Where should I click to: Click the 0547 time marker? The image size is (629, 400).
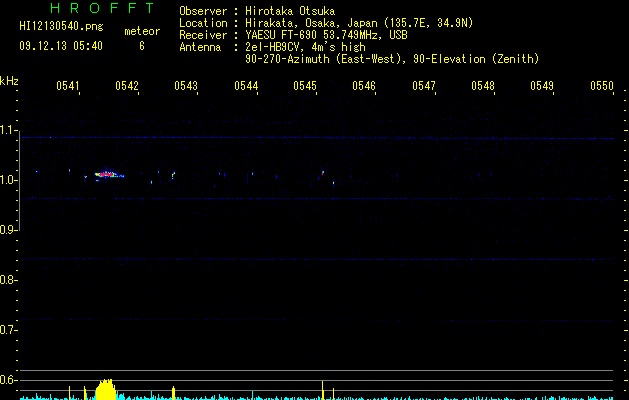click(424, 86)
